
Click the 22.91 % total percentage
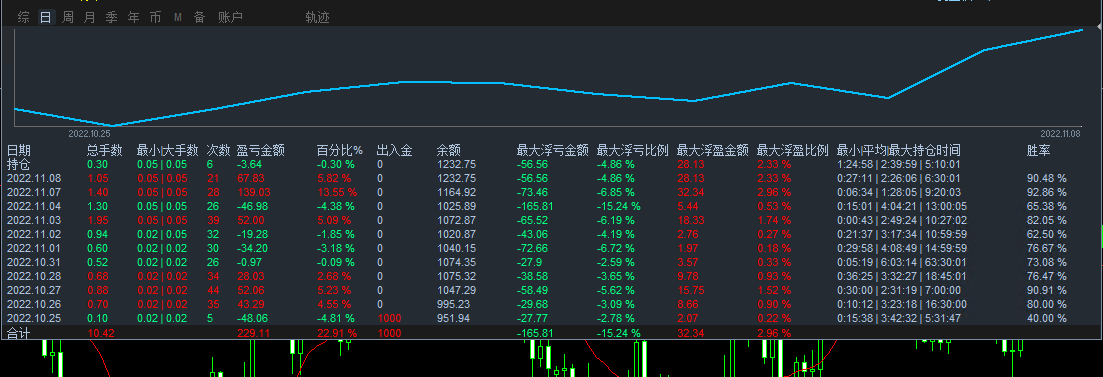(337, 333)
